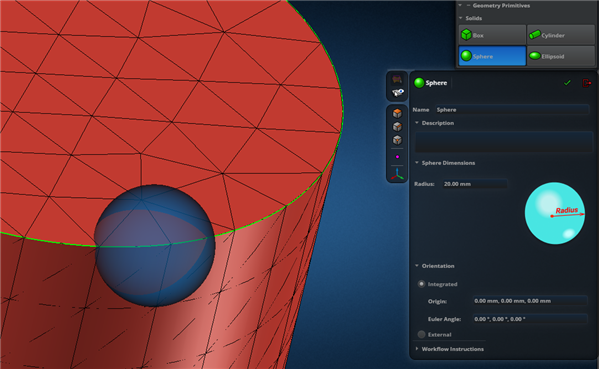The height and width of the screenshot is (369, 599).
Task: Collapse the Sphere Dimensions section
Action: pos(417,163)
